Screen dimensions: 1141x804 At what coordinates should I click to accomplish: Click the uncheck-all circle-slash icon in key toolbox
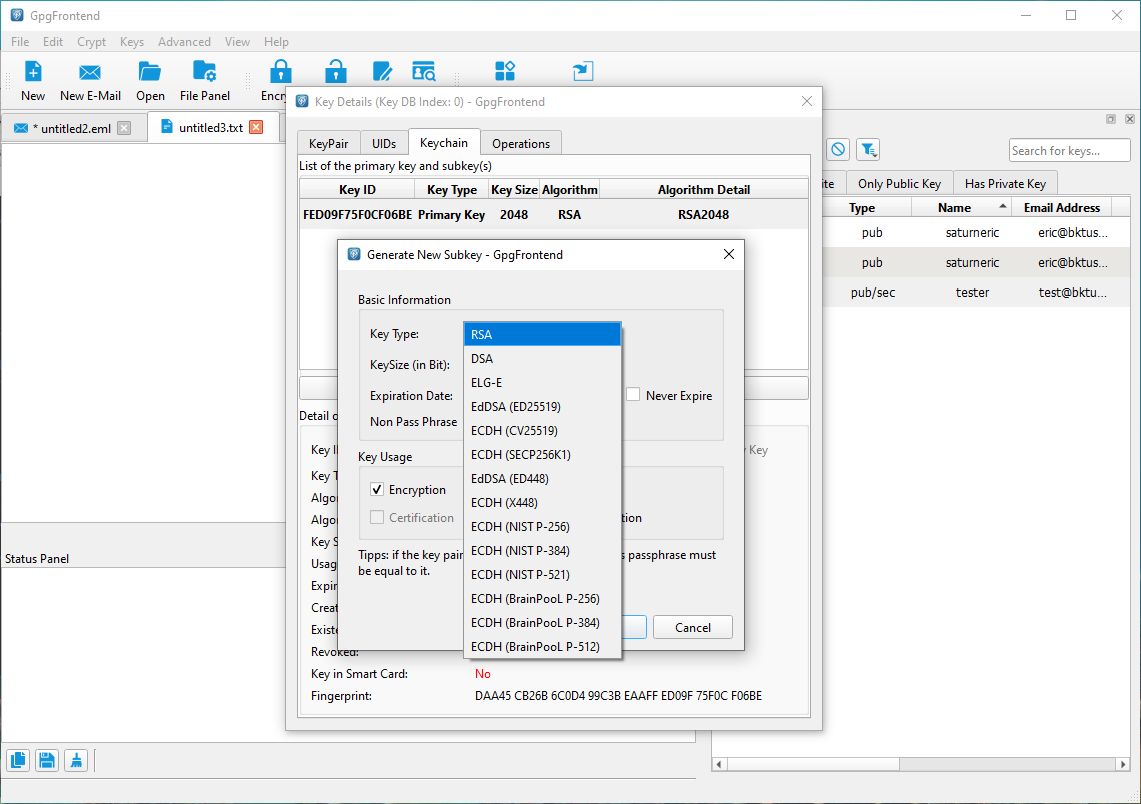pos(838,149)
